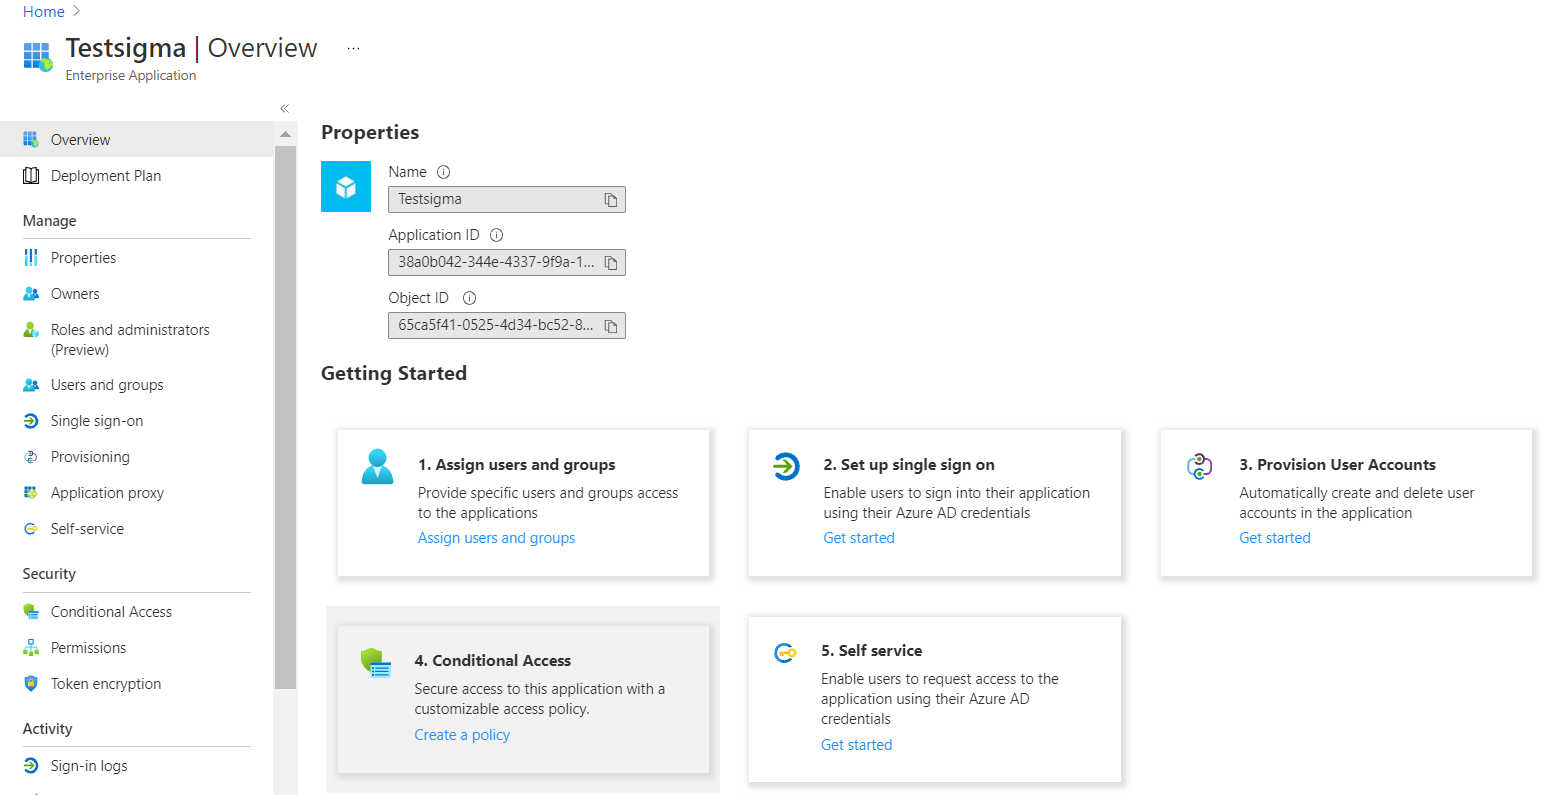The image size is (1549, 795).
Task: Click the sidebar vertical scrollbar thumb
Action: coord(285,417)
